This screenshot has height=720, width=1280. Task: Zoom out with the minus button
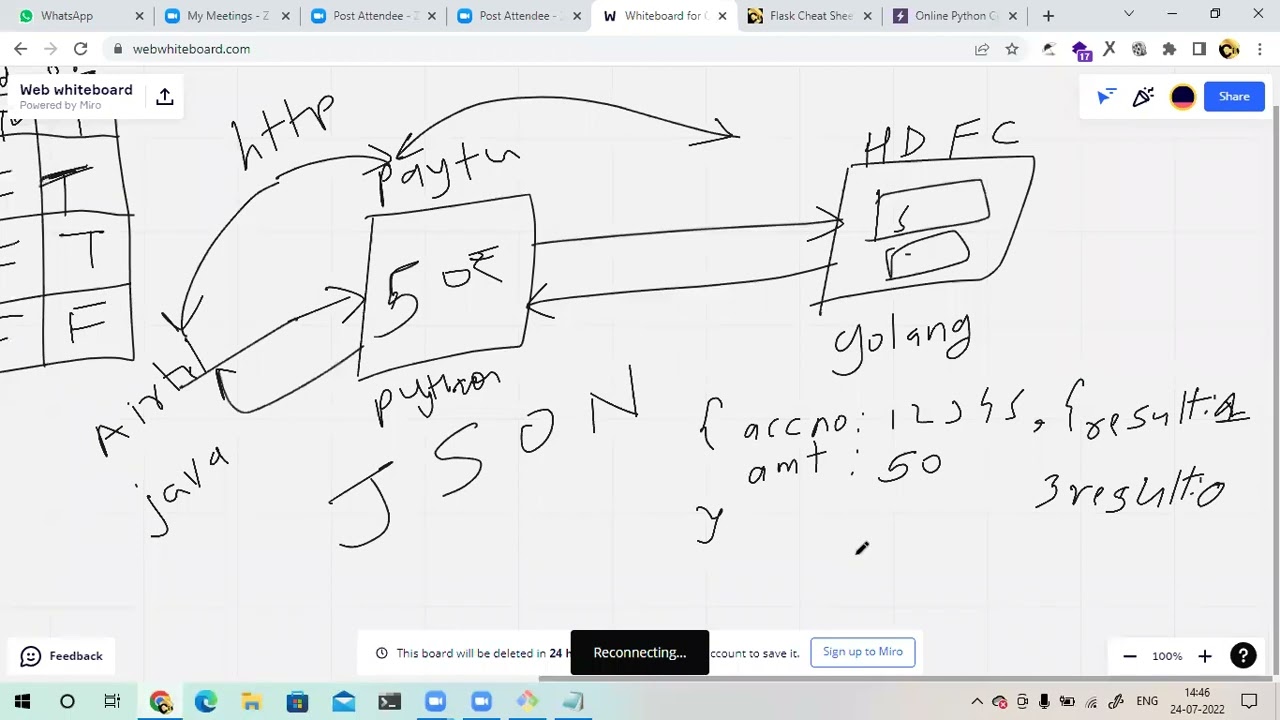(x=1129, y=656)
